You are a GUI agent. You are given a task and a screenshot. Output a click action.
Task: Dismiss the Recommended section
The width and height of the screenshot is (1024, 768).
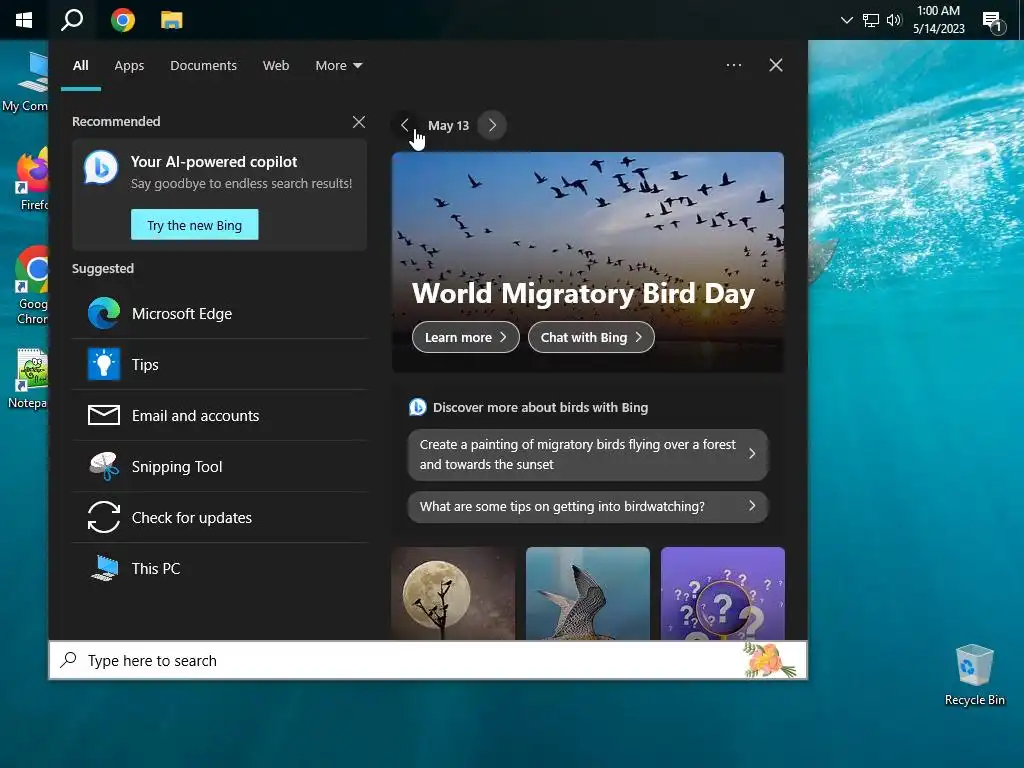pyautogui.click(x=359, y=122)
